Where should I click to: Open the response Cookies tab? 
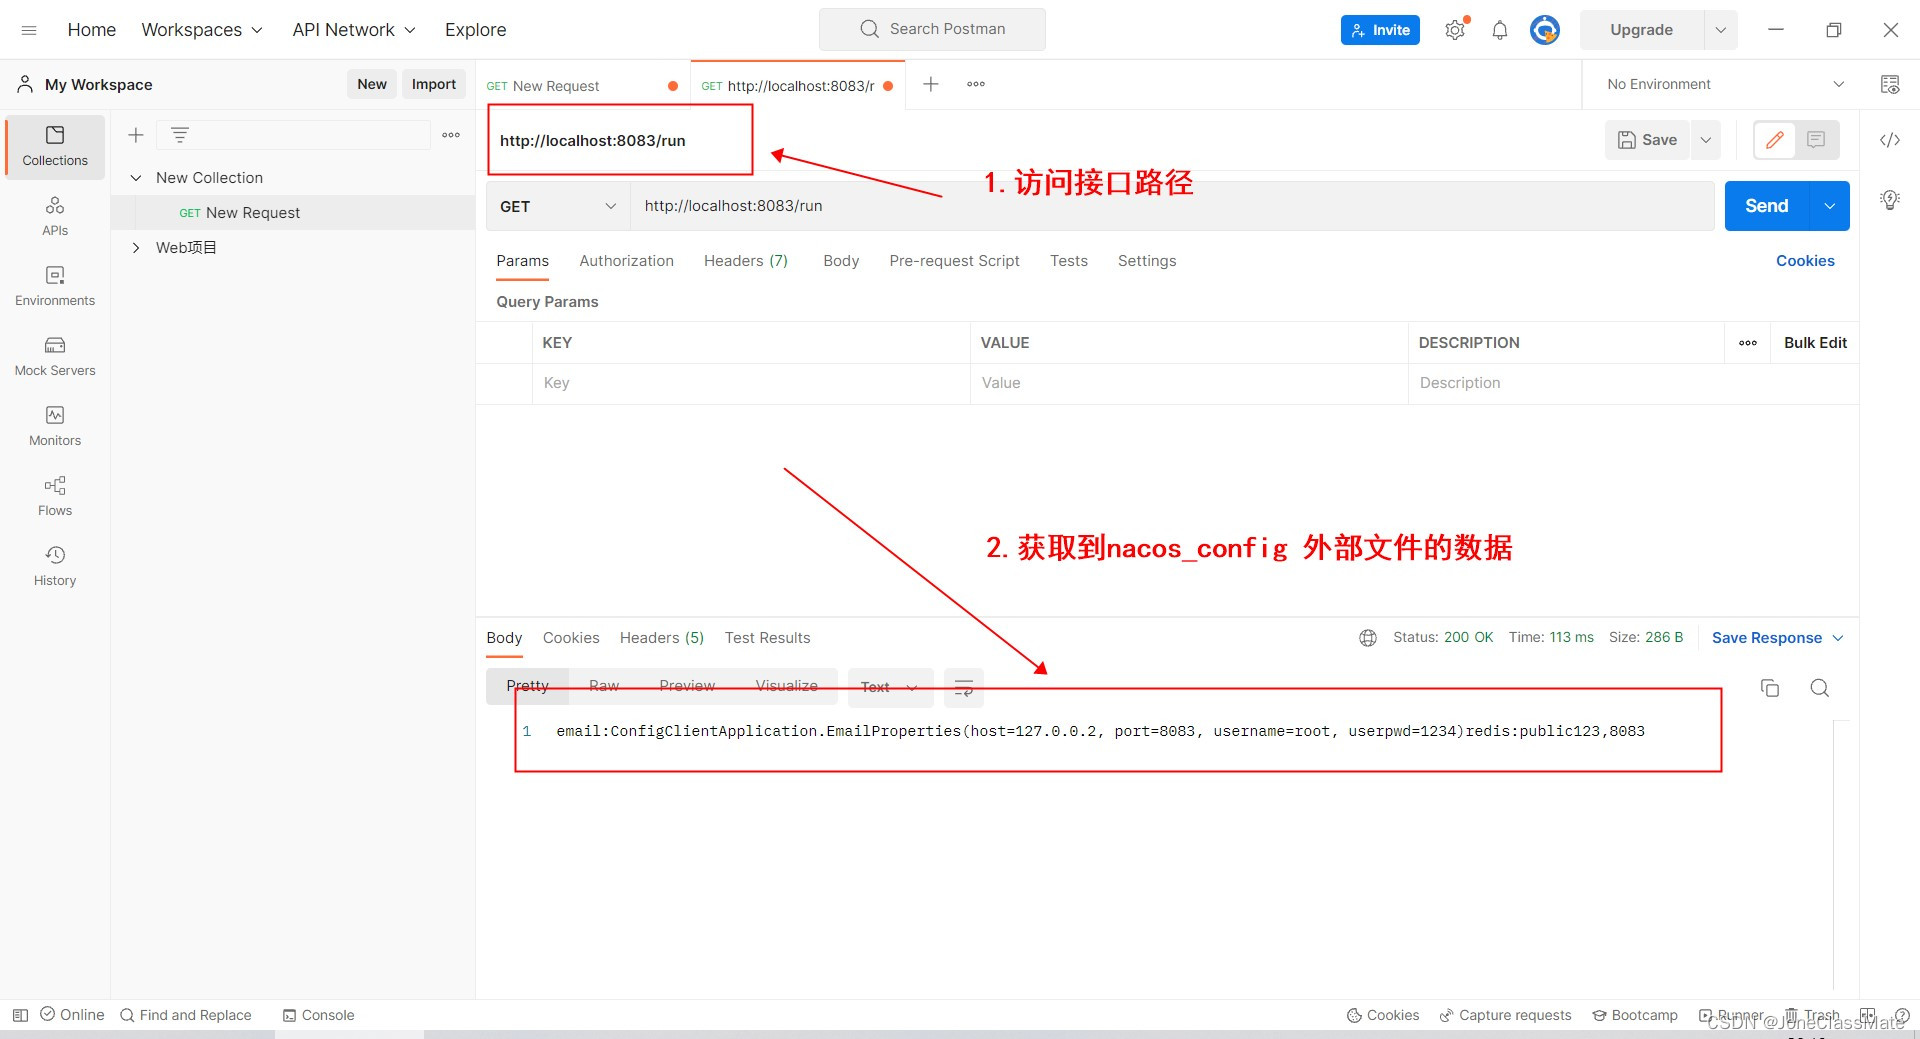[x=571, y=638]
